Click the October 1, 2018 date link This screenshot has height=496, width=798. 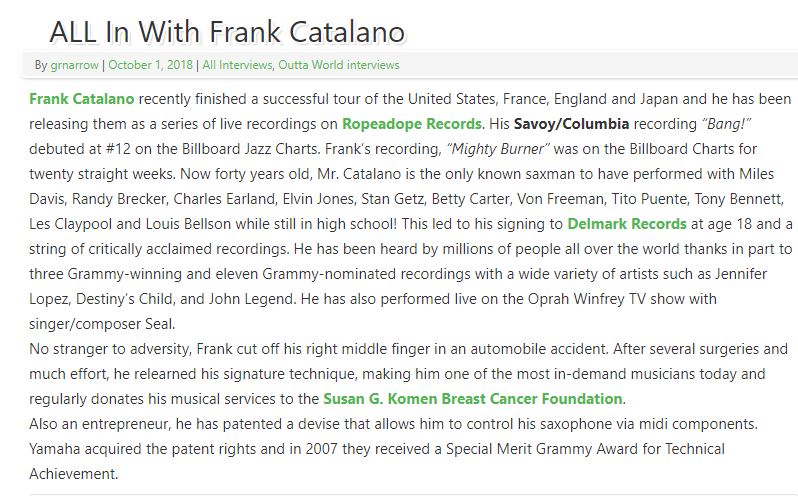(150, 65)
